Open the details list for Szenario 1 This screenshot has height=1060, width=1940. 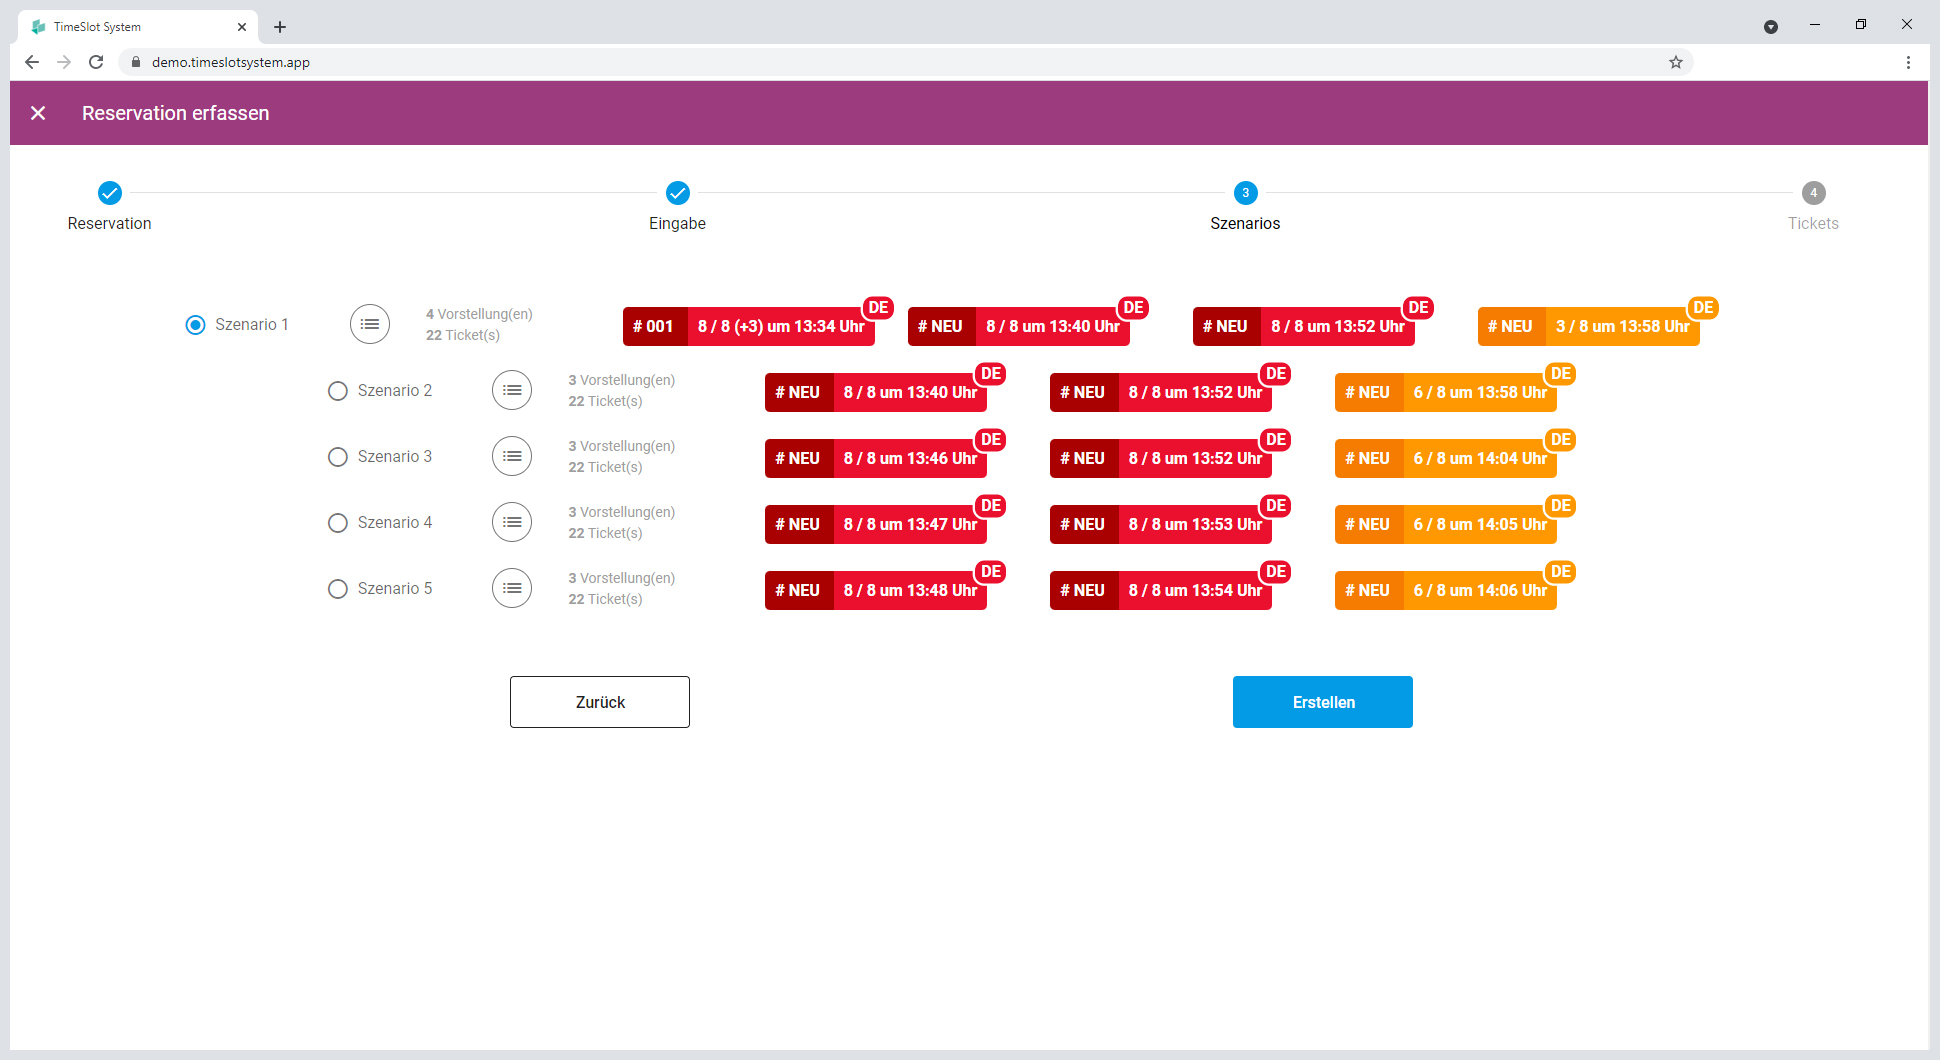click(370, 324)
